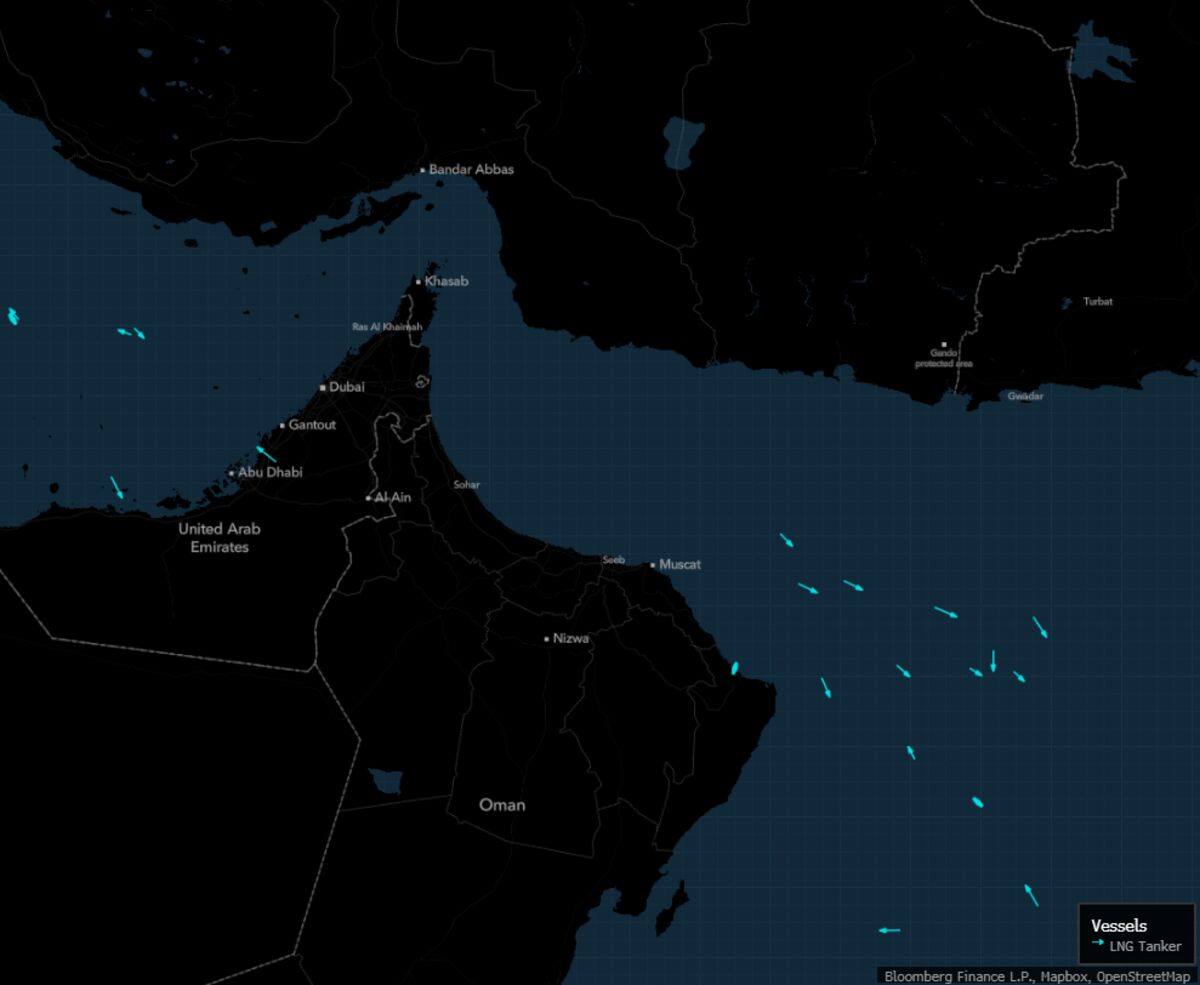This screenshot has width=1200, height=985.
Task: Click the United Arab Emirates country label
Action: coord(221,537)
